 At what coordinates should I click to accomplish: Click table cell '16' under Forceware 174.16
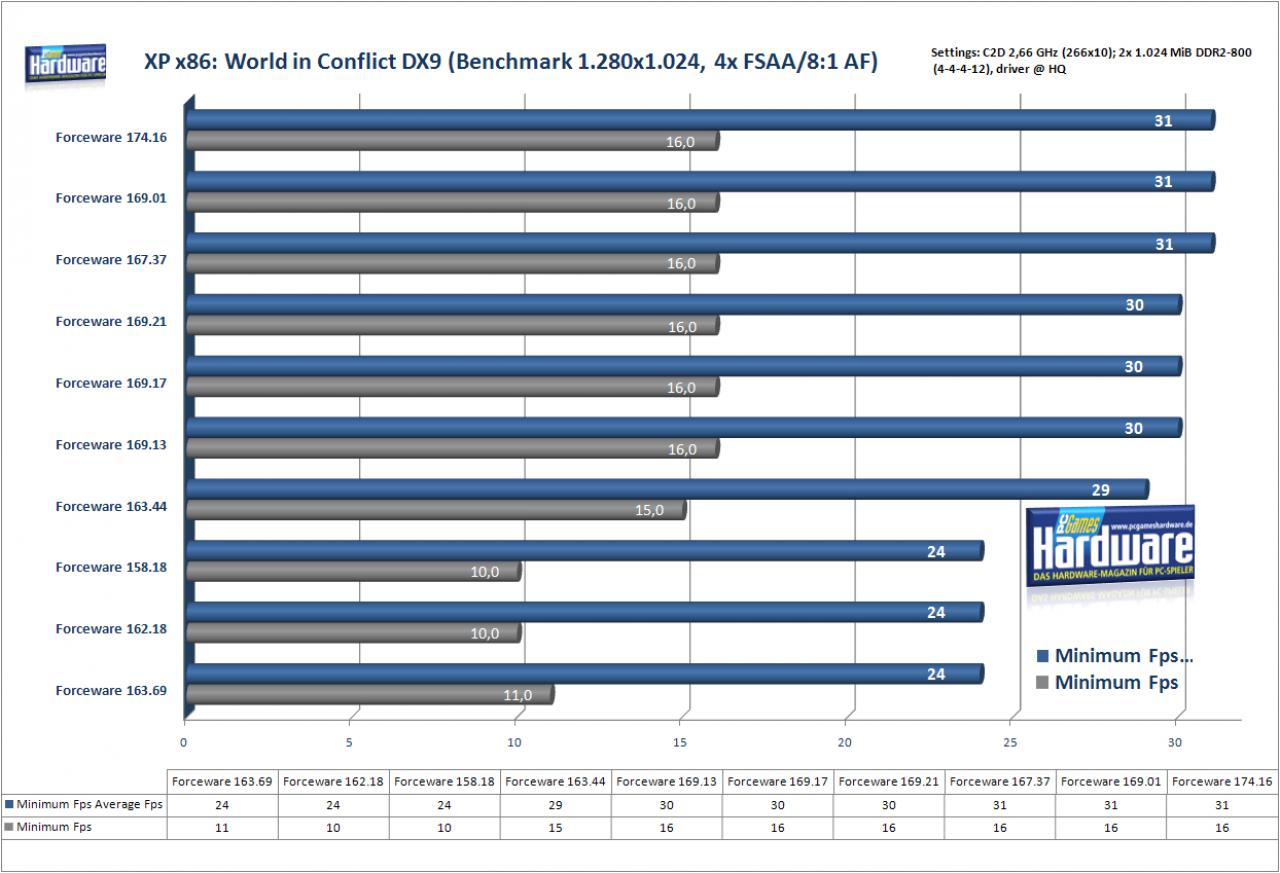point(1224,828)
